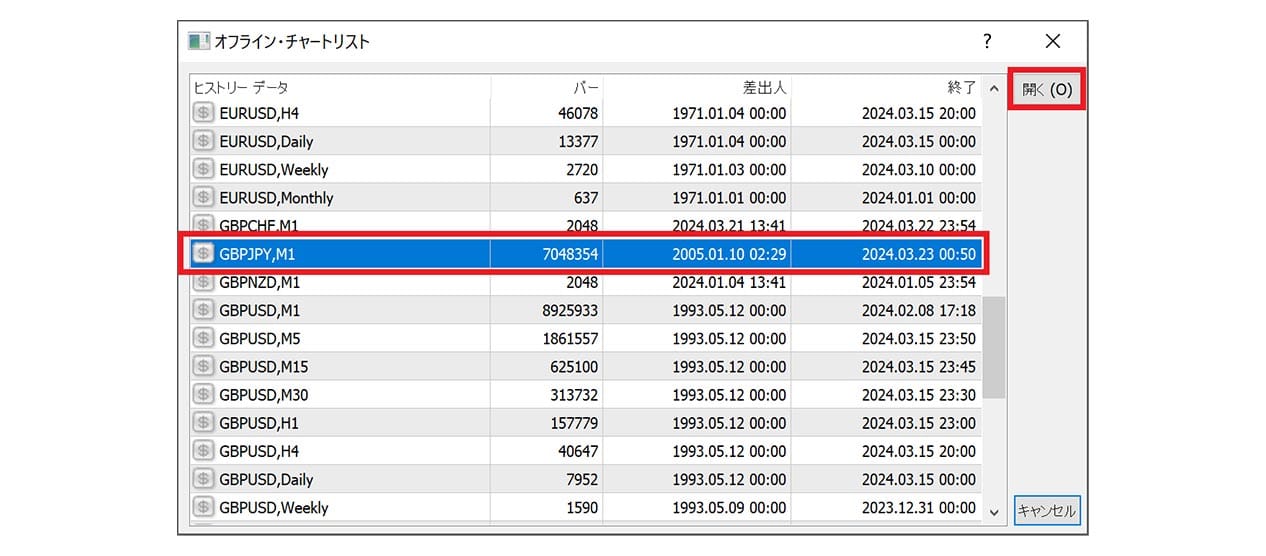Click the offline chart list title bar icon

click(199, 42)
